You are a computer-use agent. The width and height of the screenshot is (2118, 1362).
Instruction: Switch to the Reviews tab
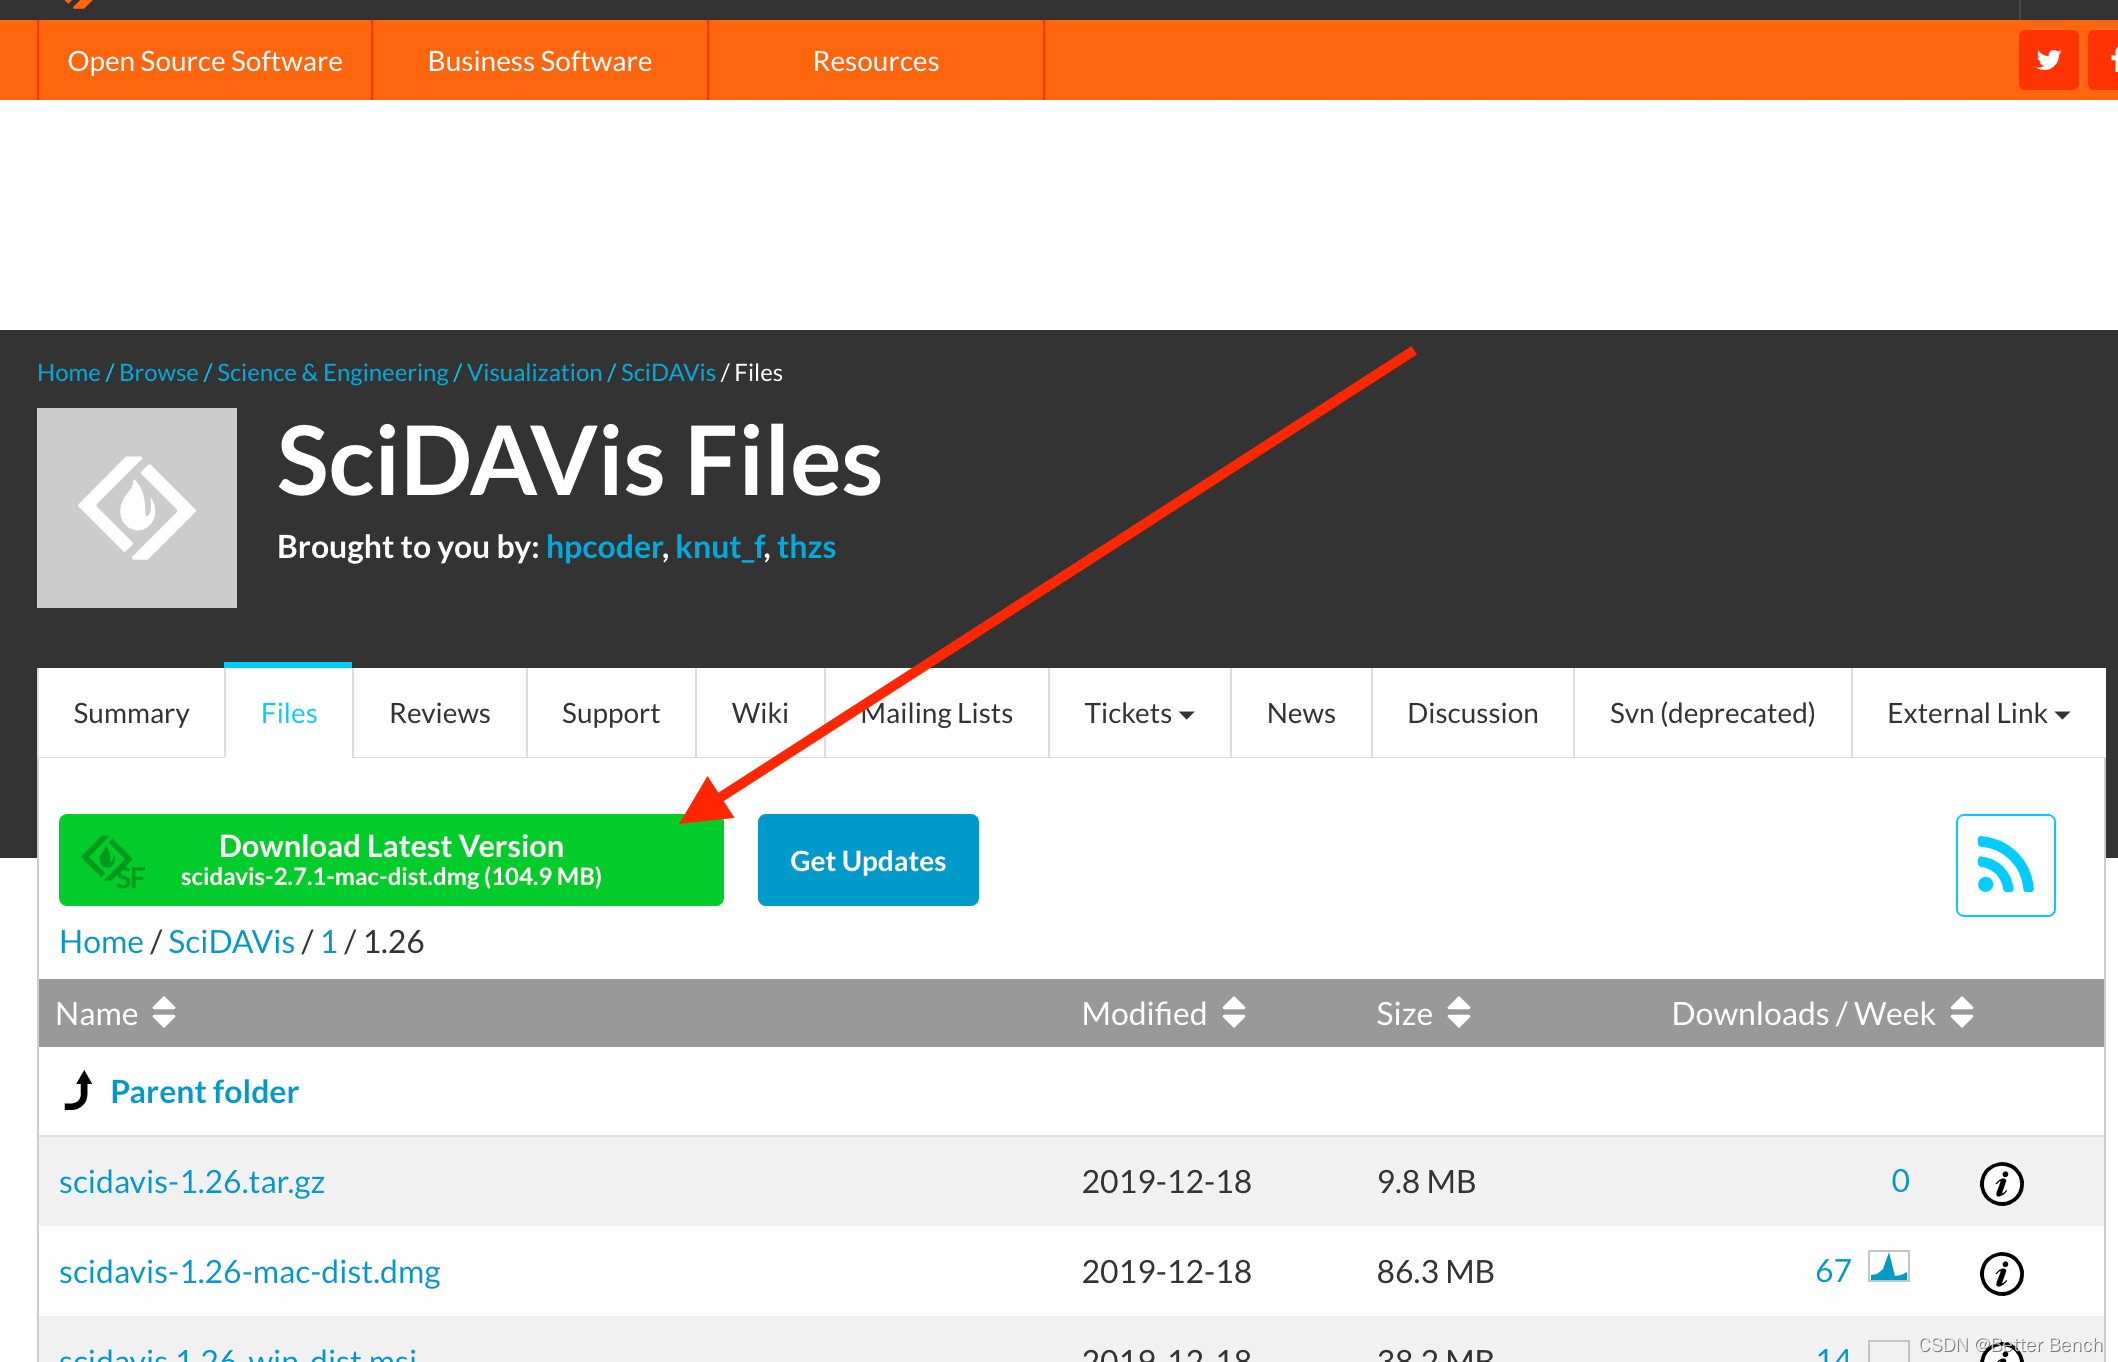tap(439, 714)
